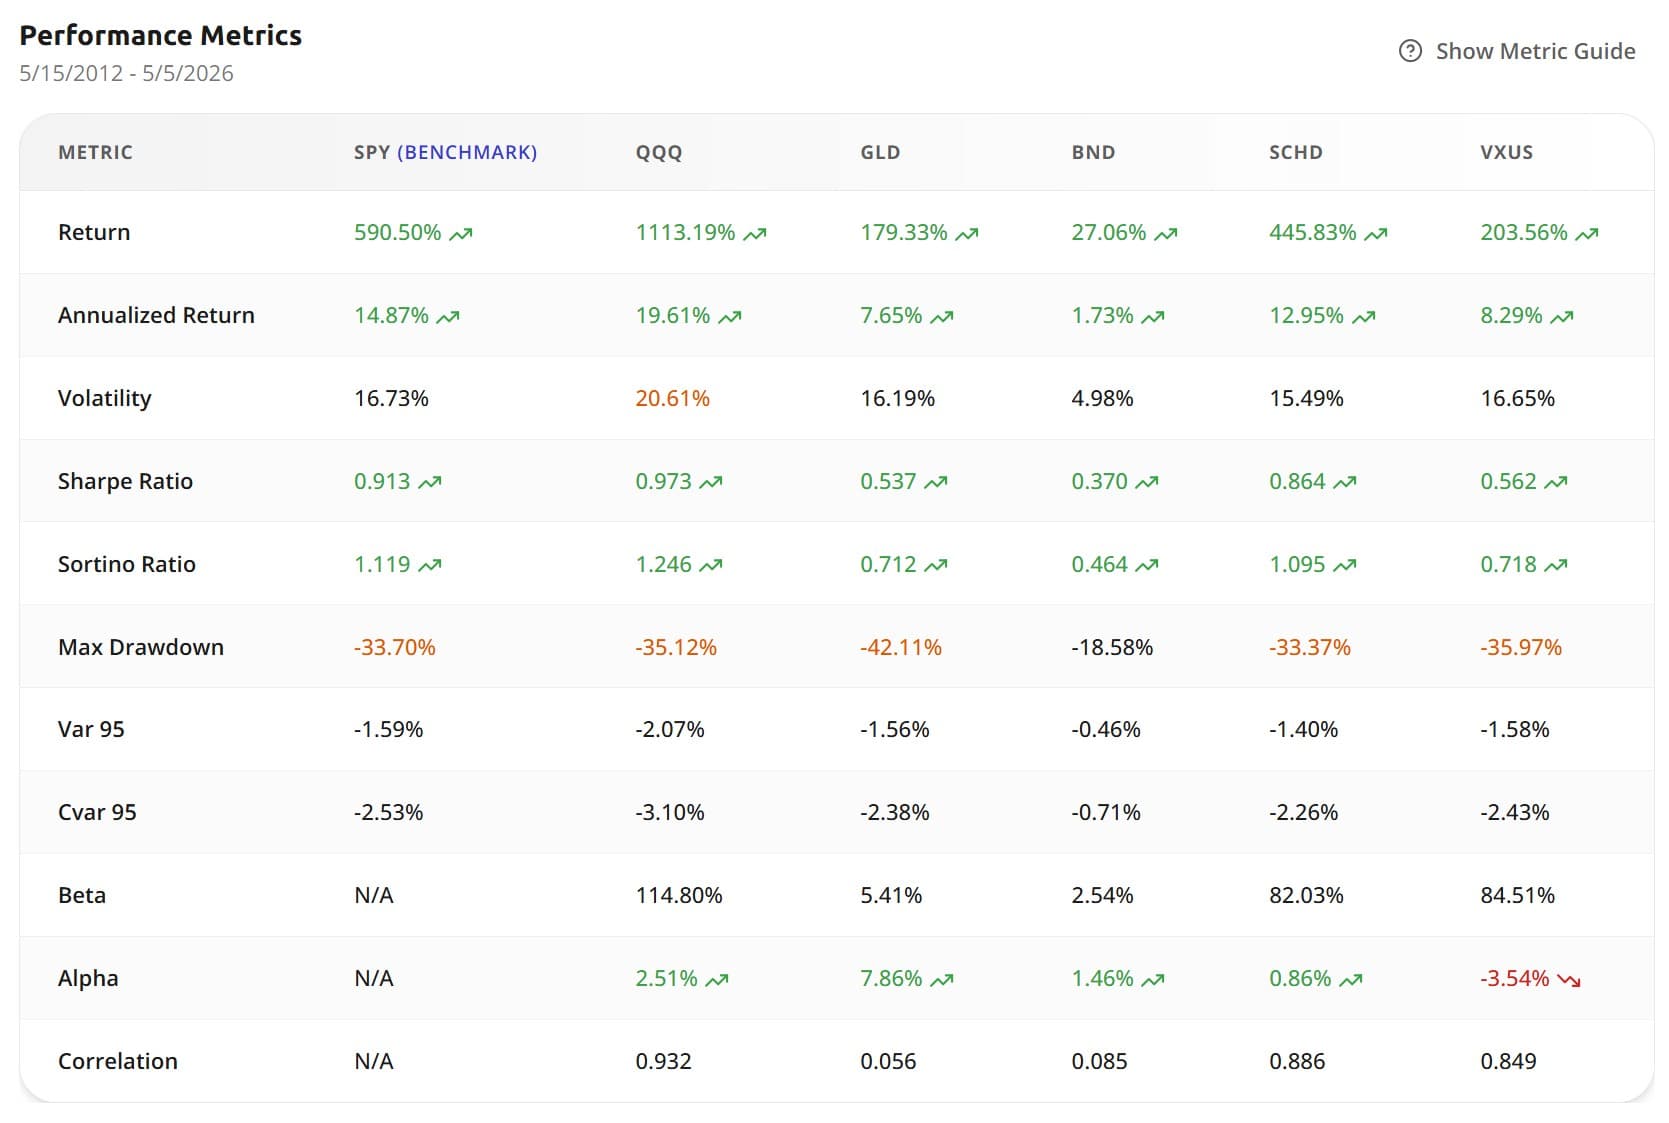Click the trend-up icon beside QQQ Sharpe Ratio 0.973
Viewport: 1669px width, 1123px height.
pos(711,483)
